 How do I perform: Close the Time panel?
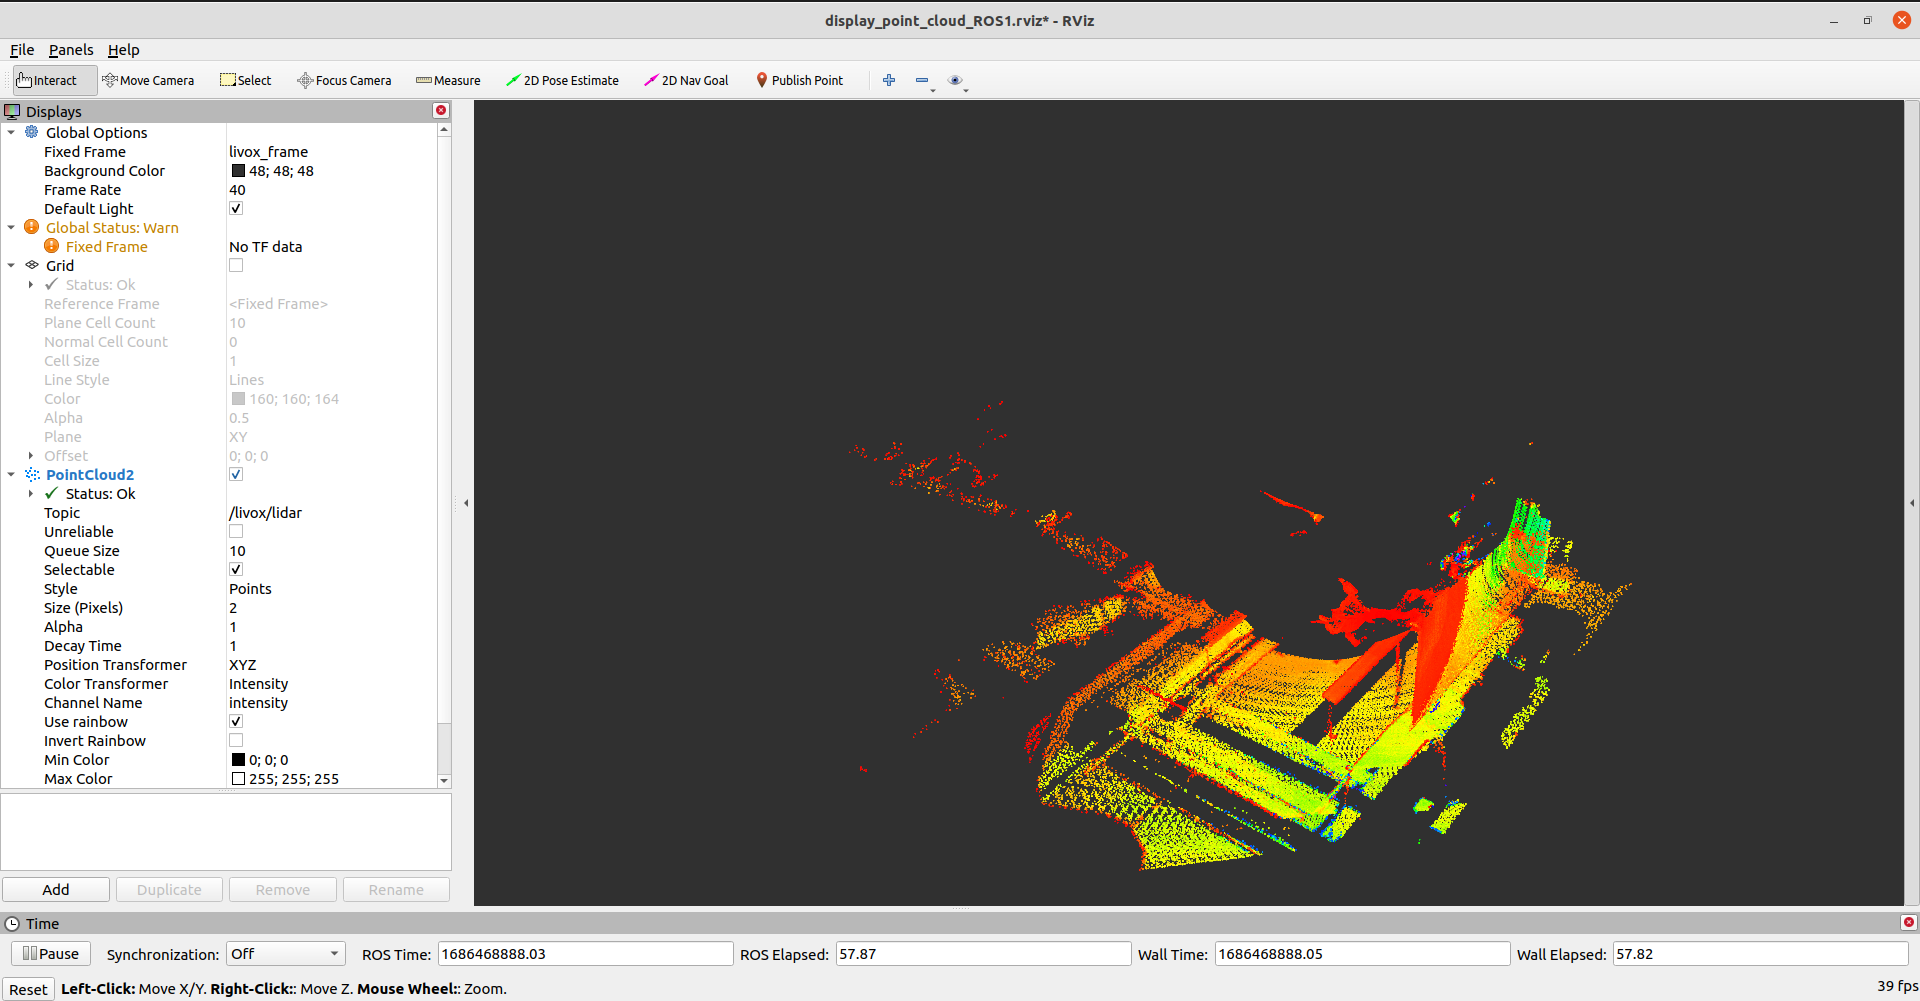(1908, 923)
